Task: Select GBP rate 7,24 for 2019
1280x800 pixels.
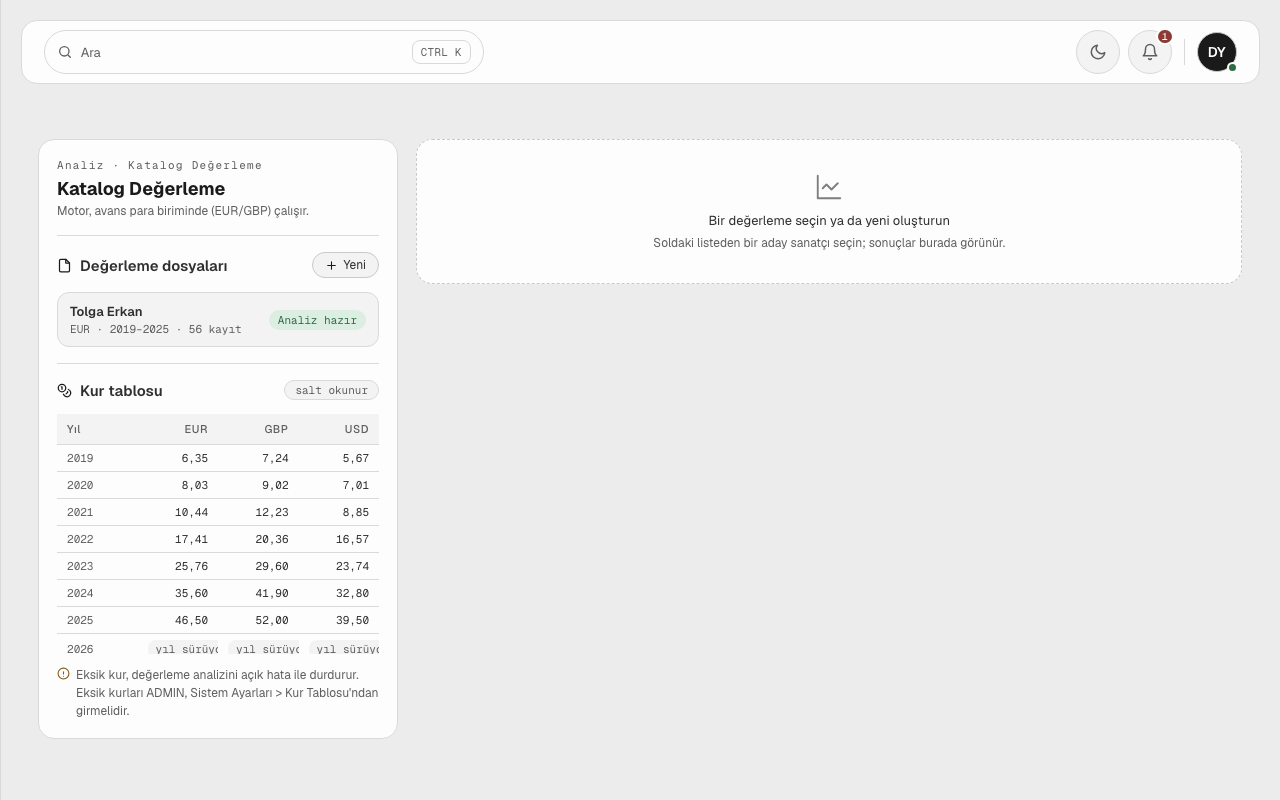Action: [x=275, y=458]
